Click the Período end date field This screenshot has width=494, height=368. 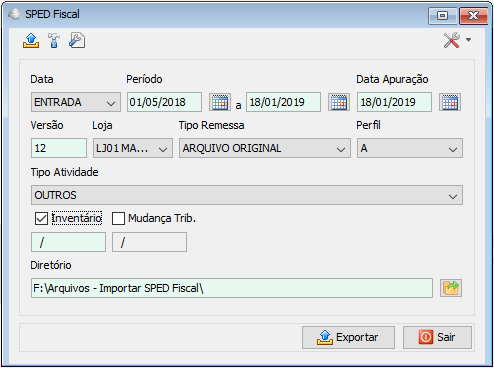pos(283,102)
